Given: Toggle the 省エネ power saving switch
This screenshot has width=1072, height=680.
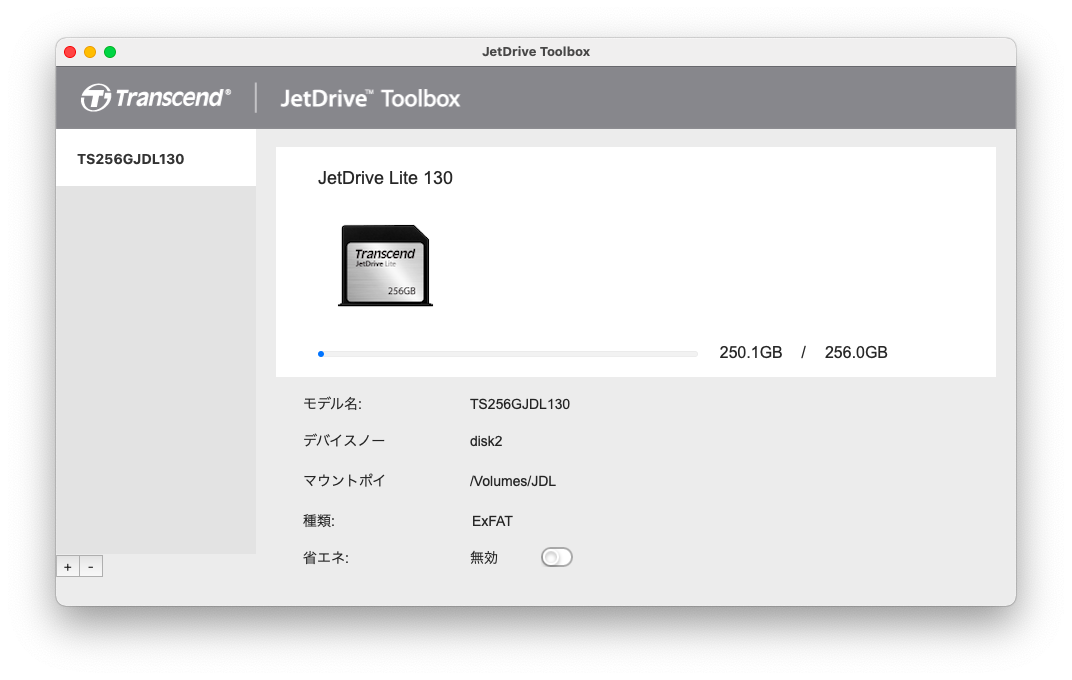Looking at the screenshot, I should (x=557, y=558).
